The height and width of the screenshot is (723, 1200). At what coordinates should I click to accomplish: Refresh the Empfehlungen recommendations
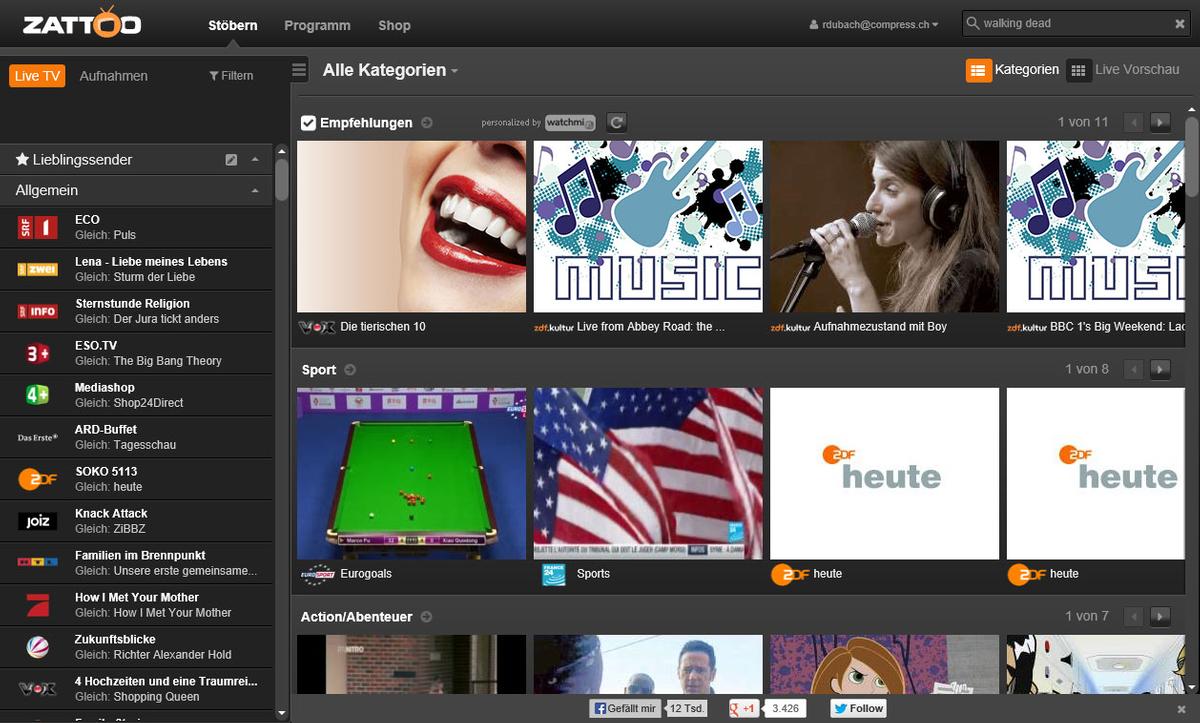[x=617, y=122]
